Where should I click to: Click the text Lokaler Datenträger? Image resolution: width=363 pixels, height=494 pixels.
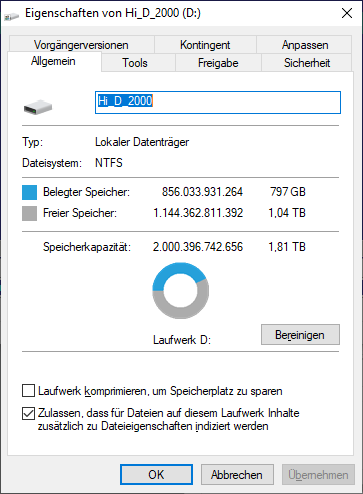(142, 142)
